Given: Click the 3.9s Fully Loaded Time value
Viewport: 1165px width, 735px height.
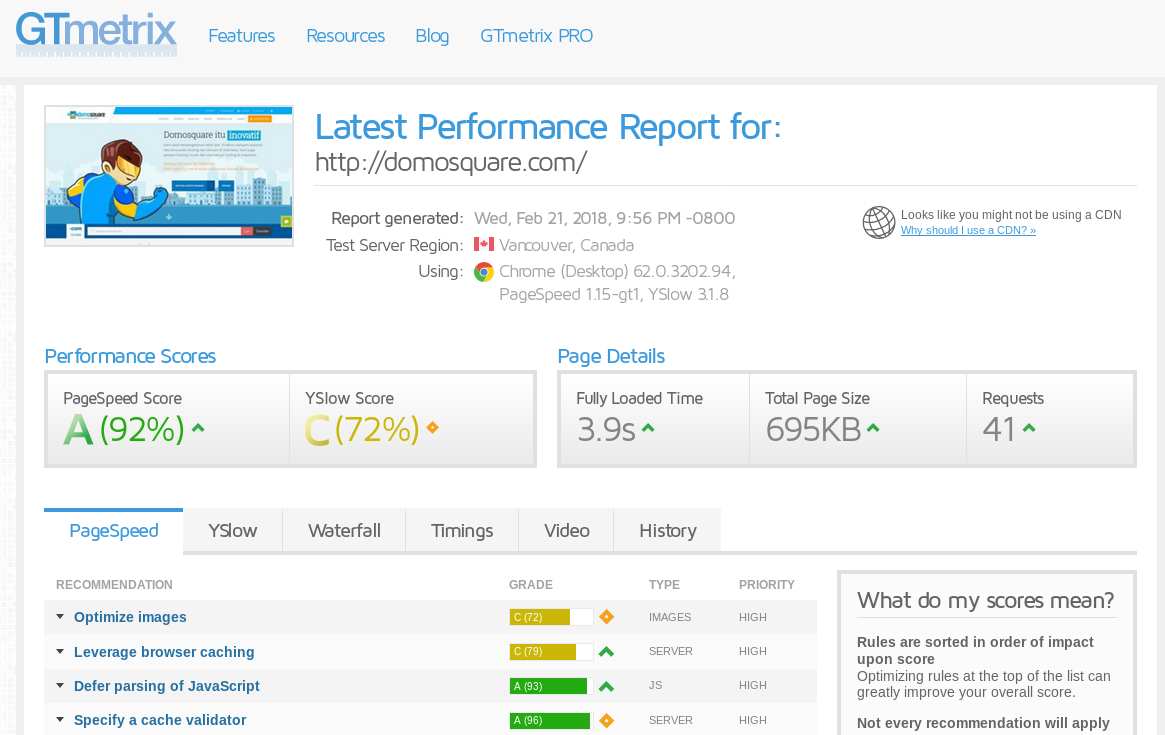Looking at the screenshot, I should click(606, 430).
